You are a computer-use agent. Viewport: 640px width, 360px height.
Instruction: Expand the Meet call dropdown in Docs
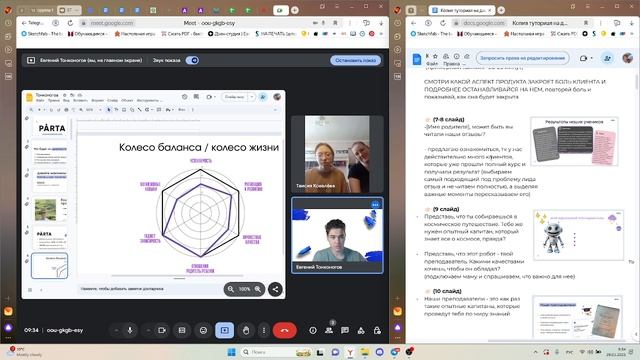tap(592, 58)
